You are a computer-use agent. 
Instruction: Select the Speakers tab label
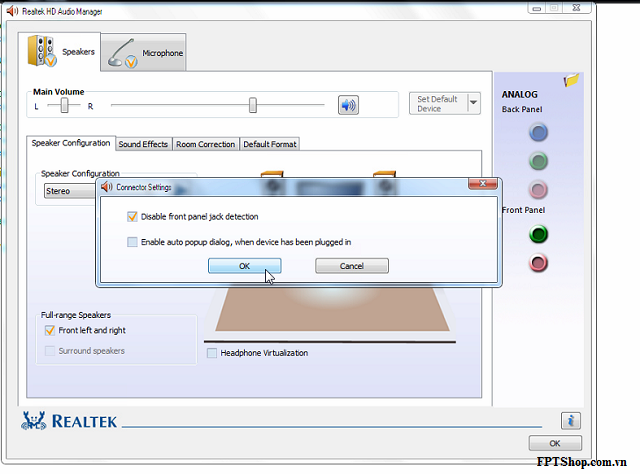78,52
